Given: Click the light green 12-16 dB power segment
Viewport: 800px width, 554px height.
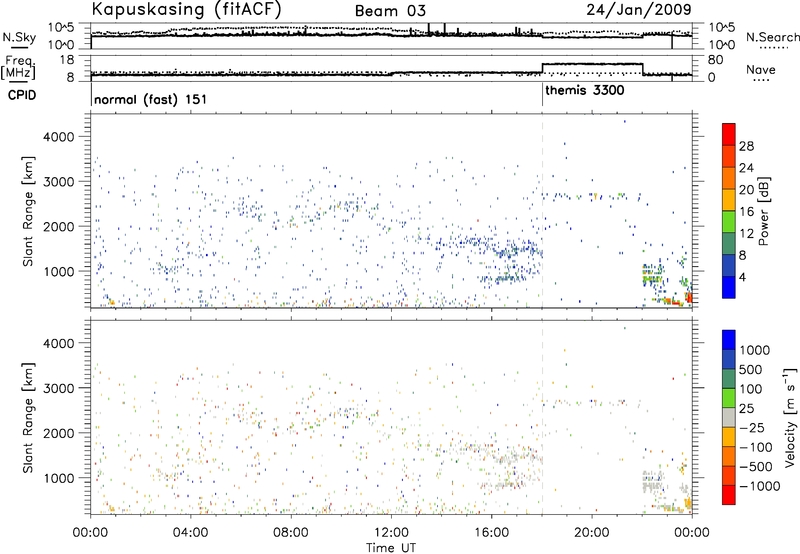Looking at the screenshot, I should 729,221.
